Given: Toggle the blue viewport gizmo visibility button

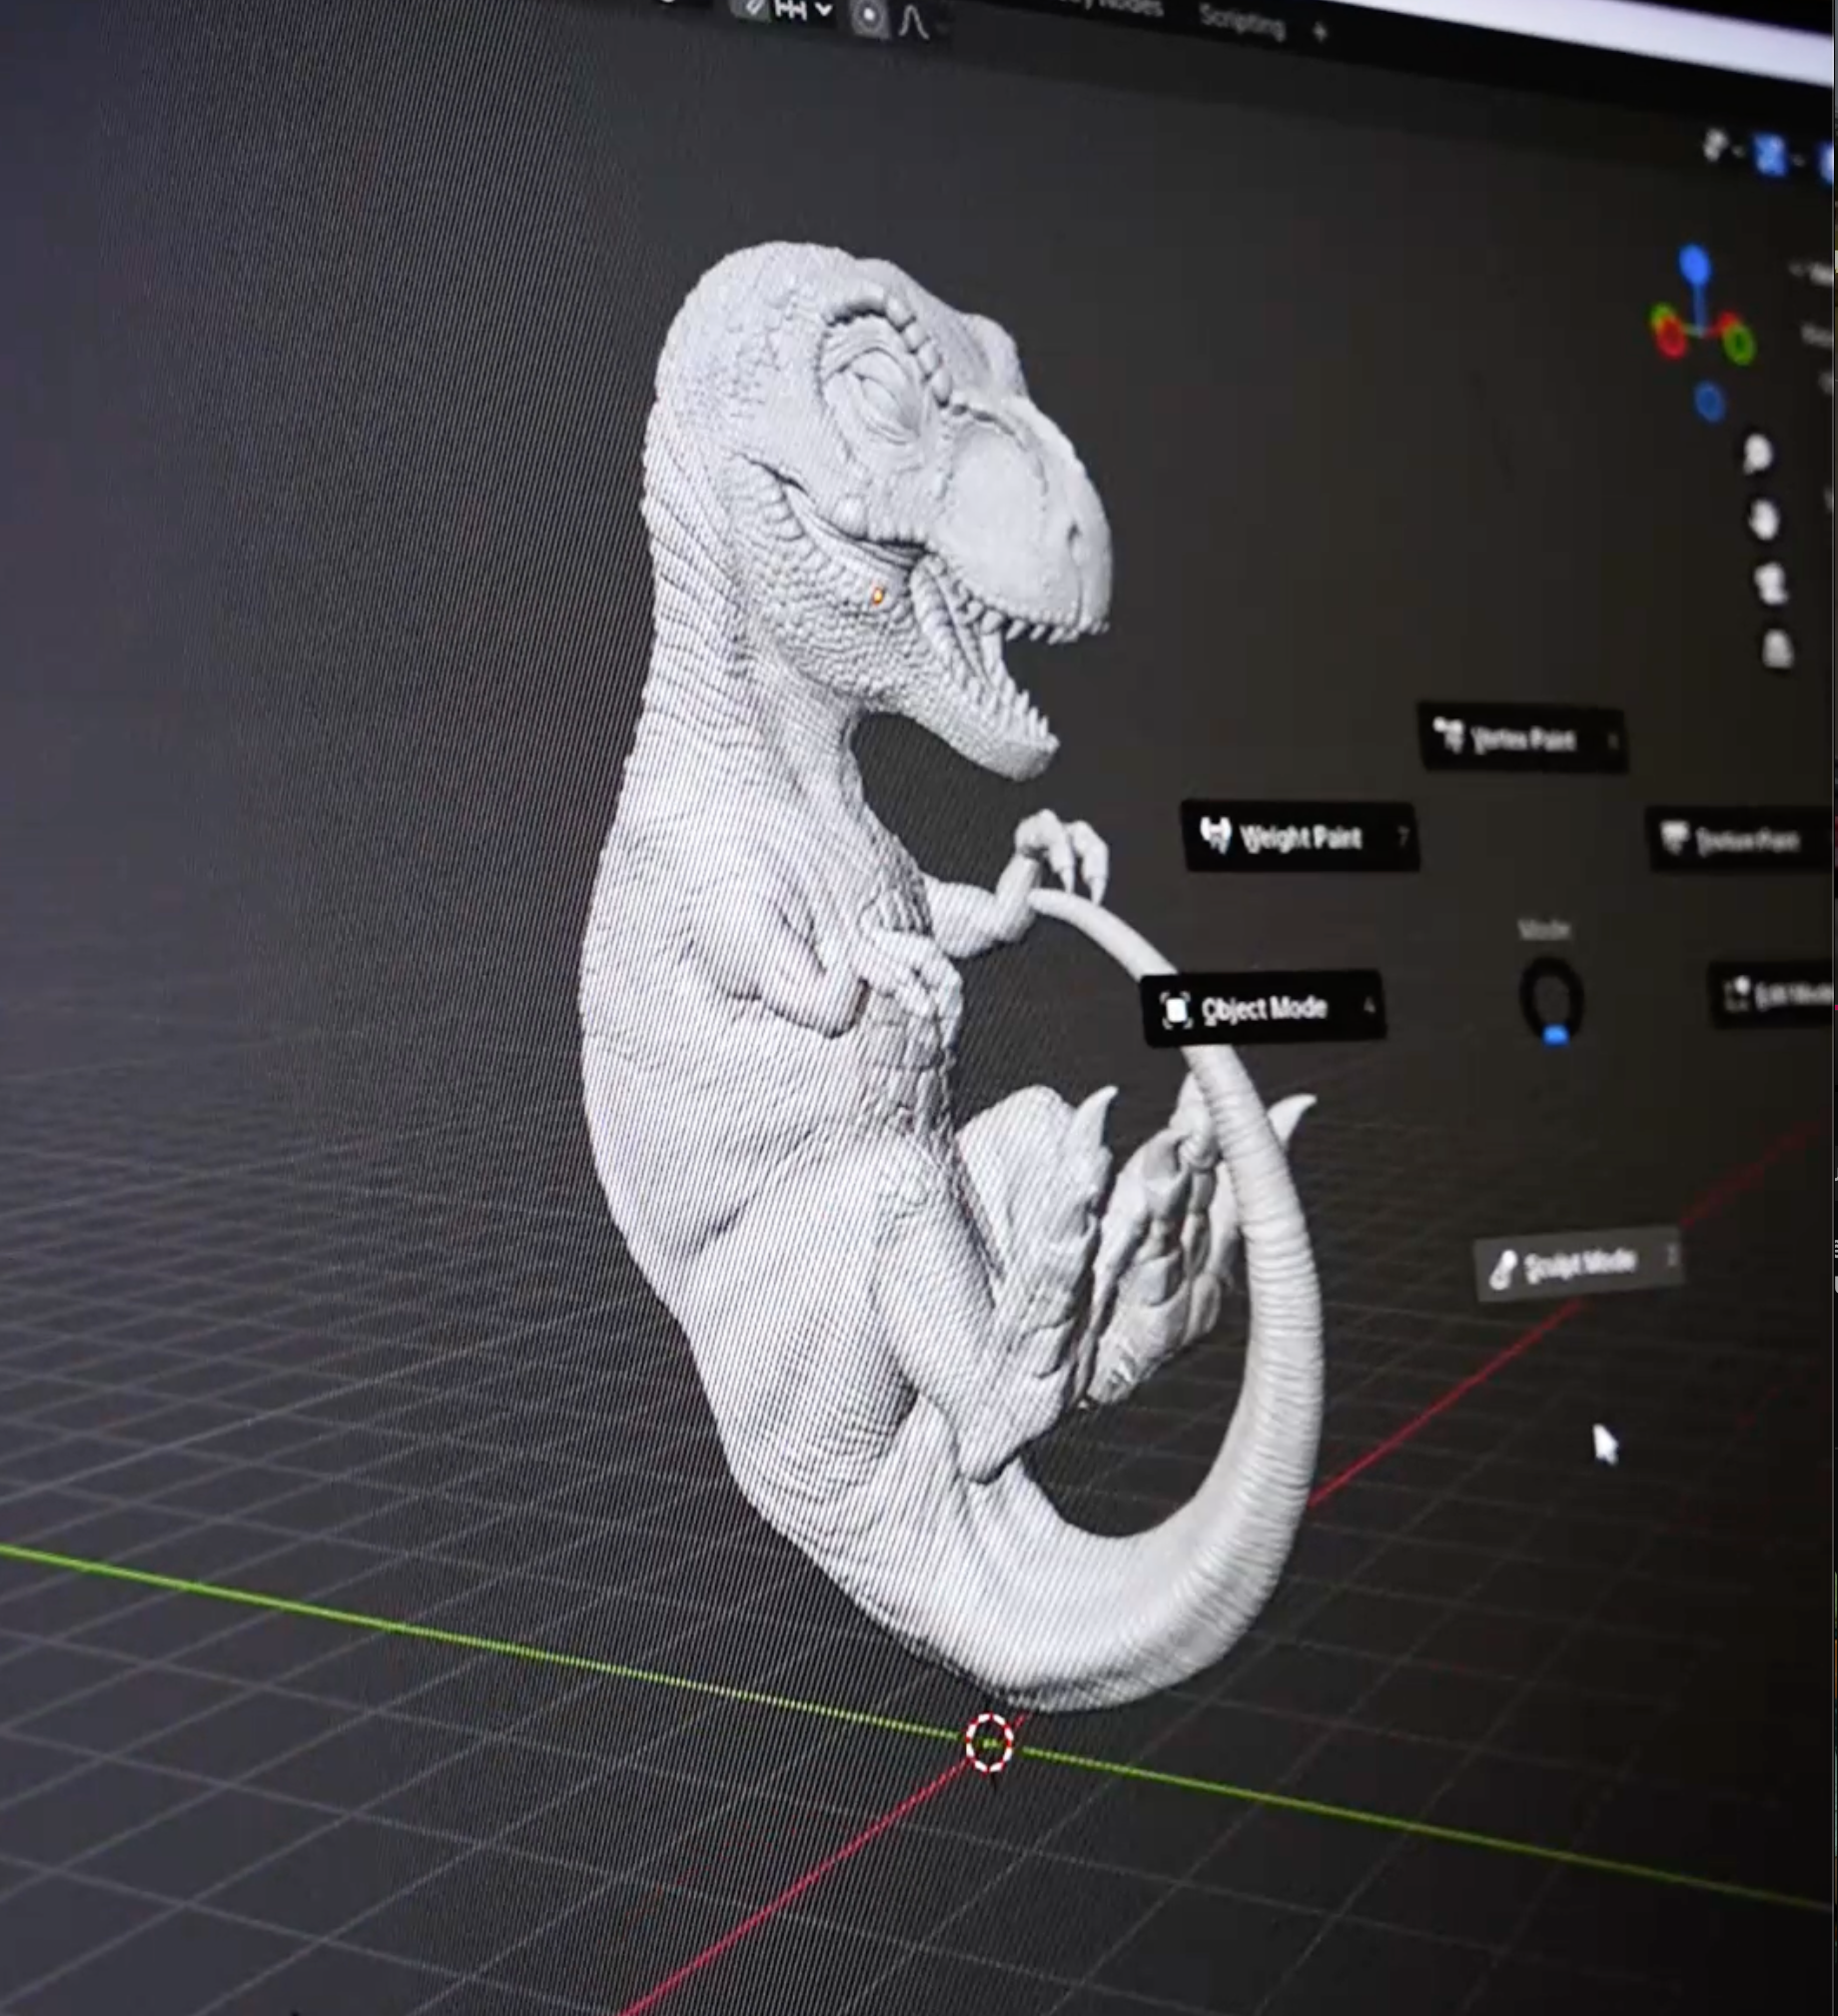Looking at the screenshot, I should click(1770, 155).
